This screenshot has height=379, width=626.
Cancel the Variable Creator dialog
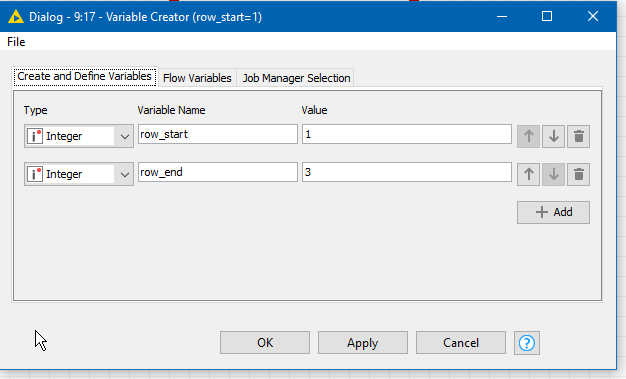(x=461, y=343)
